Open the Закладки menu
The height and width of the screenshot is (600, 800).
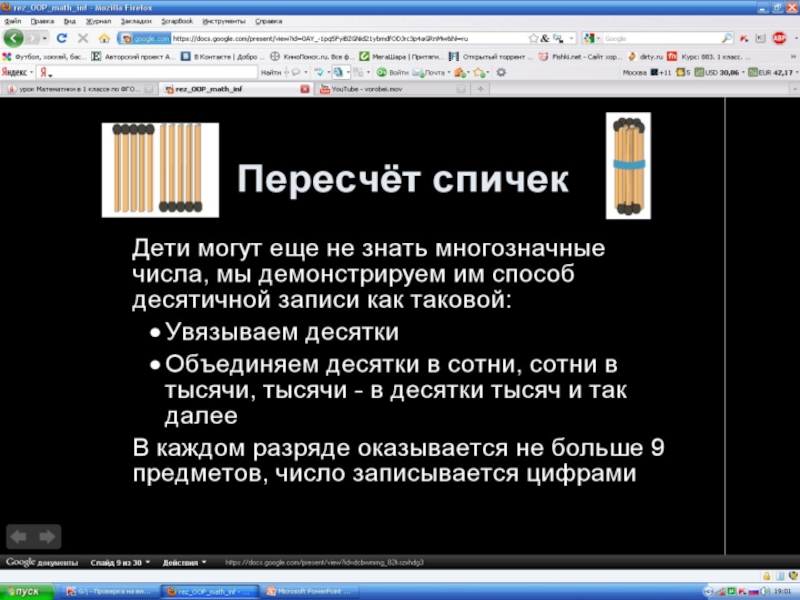coord(136,21)
